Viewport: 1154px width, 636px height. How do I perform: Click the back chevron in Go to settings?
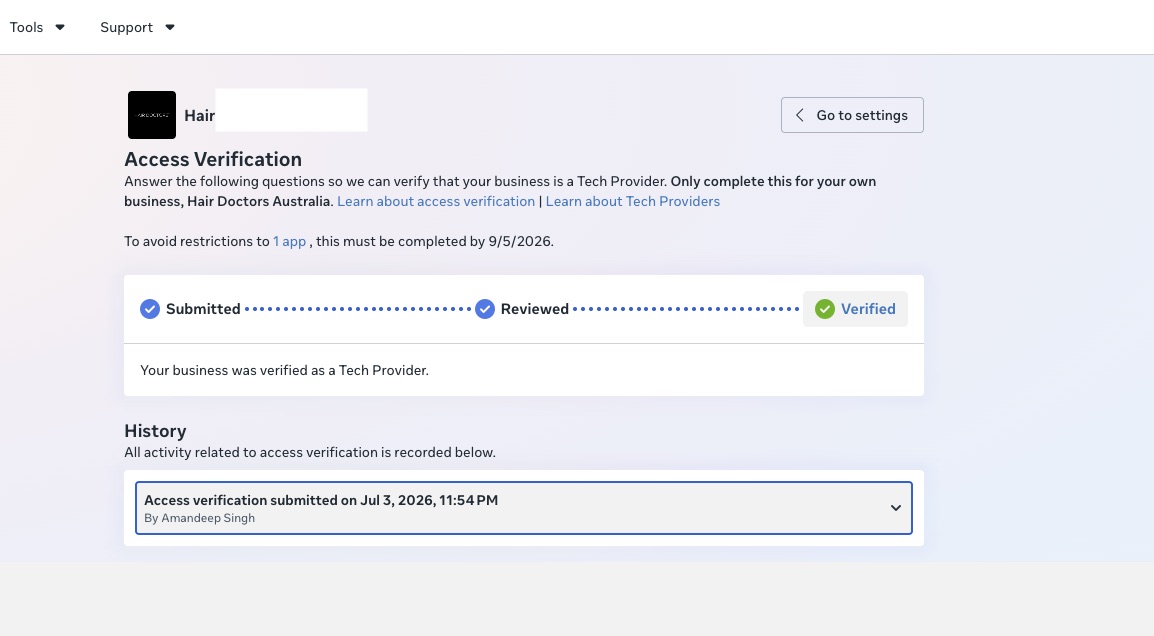tap(799, 115)
